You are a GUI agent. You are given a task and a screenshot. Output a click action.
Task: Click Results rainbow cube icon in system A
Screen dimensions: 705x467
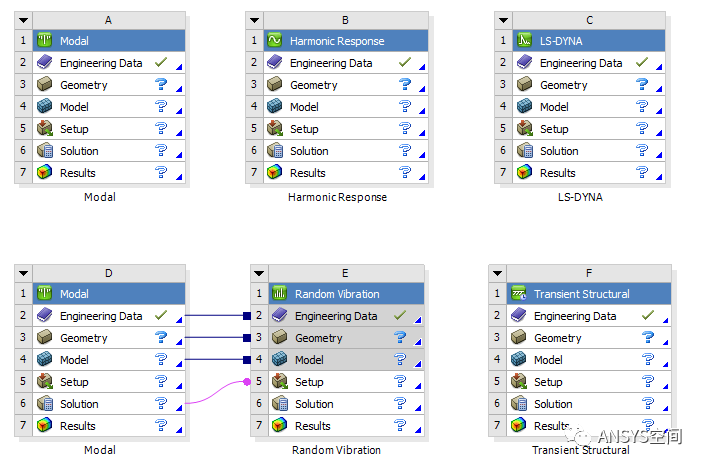point(45,172)
